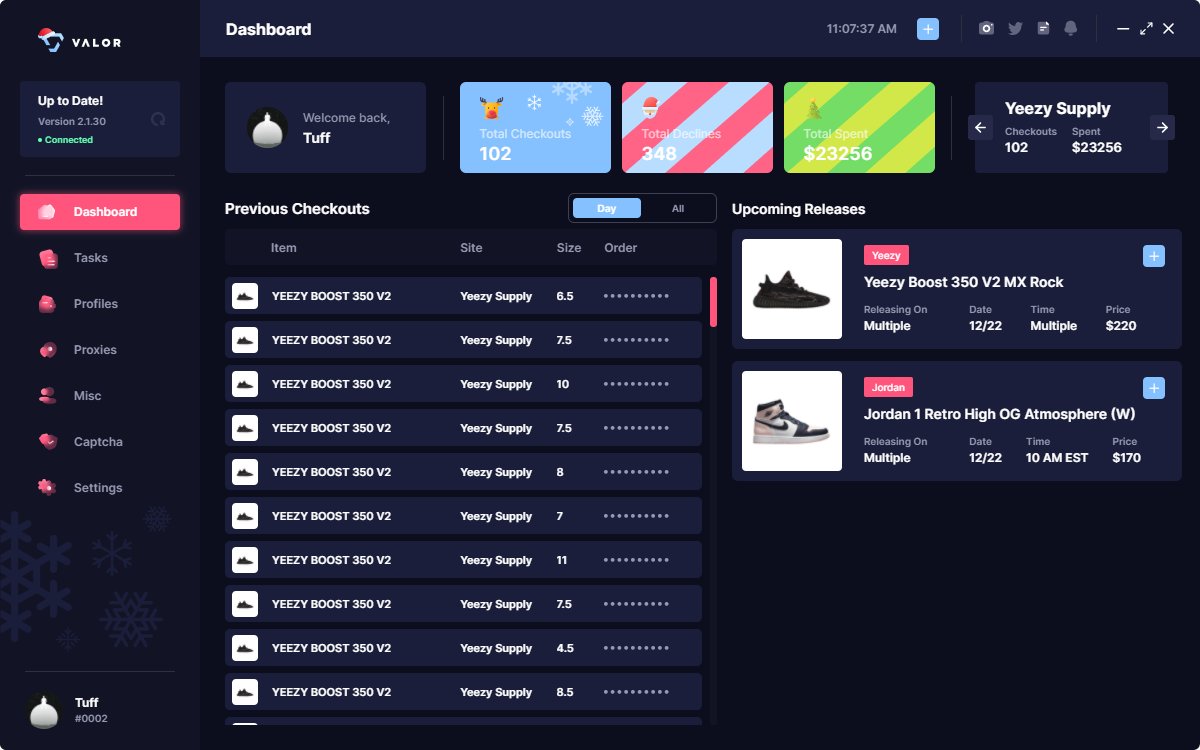Click the Yeezy Supply stats title
This screenshot has height=750, width=1200.
(1058, 109)
